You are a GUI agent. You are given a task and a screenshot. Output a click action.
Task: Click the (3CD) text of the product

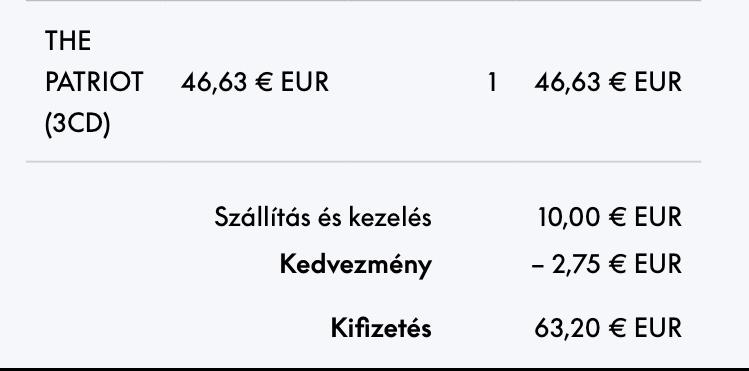77,124
